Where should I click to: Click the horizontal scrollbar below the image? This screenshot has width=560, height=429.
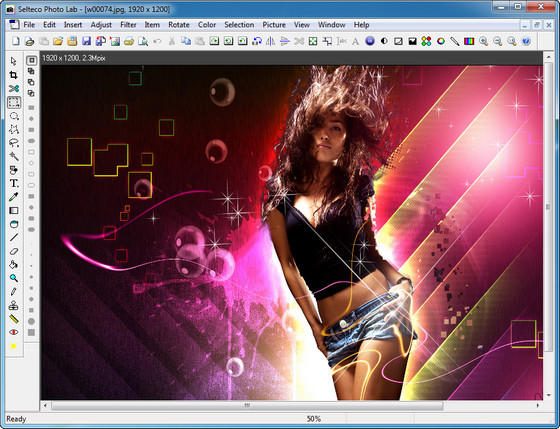click(x=247, y=406)
